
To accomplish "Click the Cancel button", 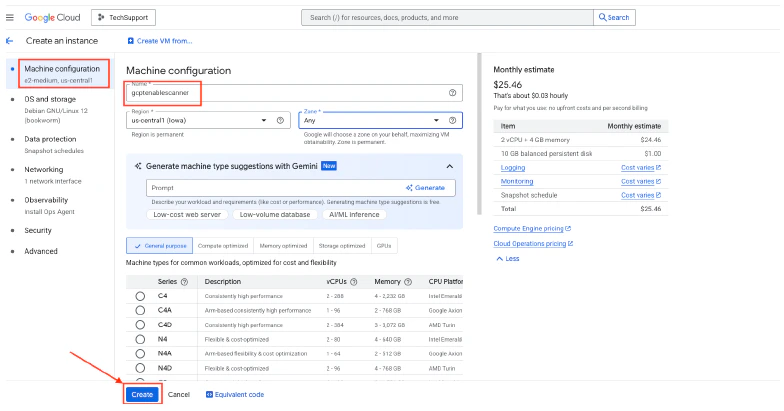I will pos(178,394).
